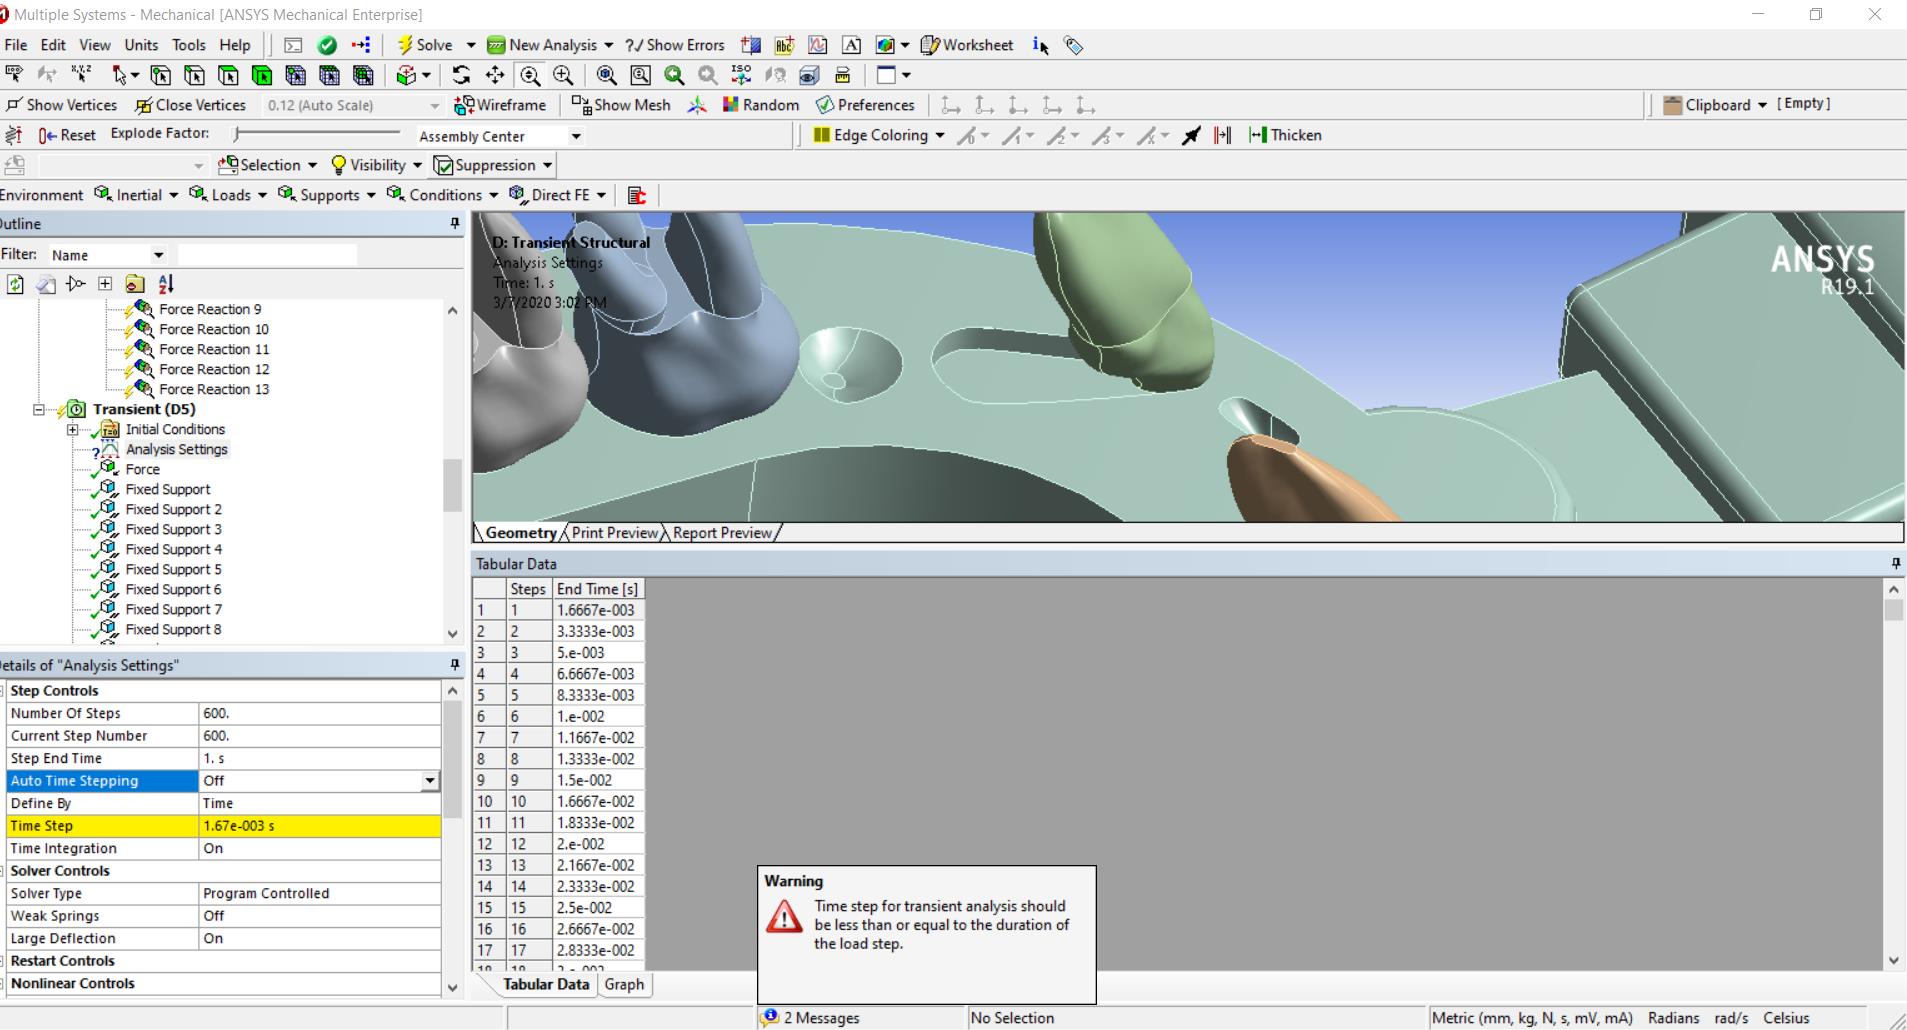This screenshot has width=1907, height=1030.
Task: Click the Refresh outline tree icon
Action: tap(15, 284)
